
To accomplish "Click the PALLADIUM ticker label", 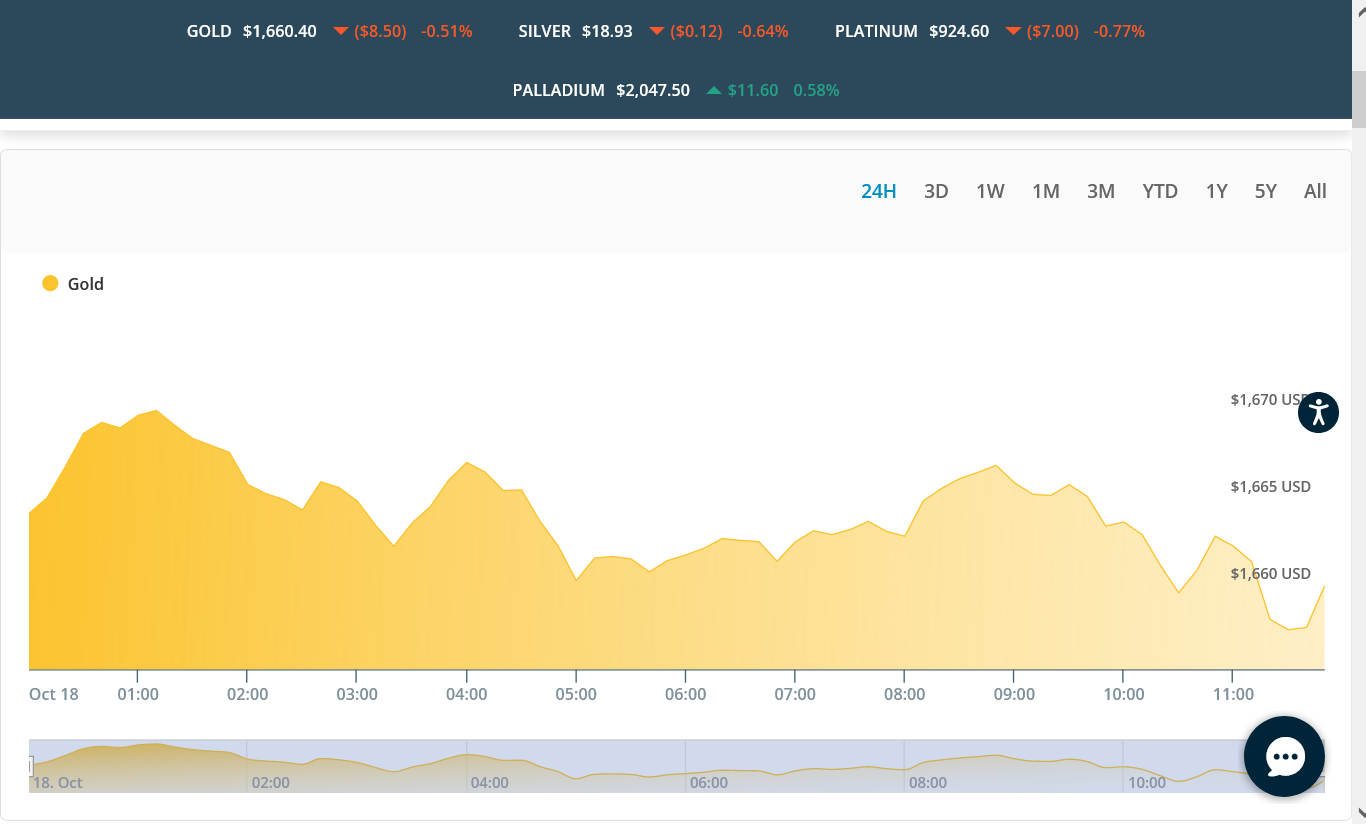I will pyautogui.click(x=559, y=90).
